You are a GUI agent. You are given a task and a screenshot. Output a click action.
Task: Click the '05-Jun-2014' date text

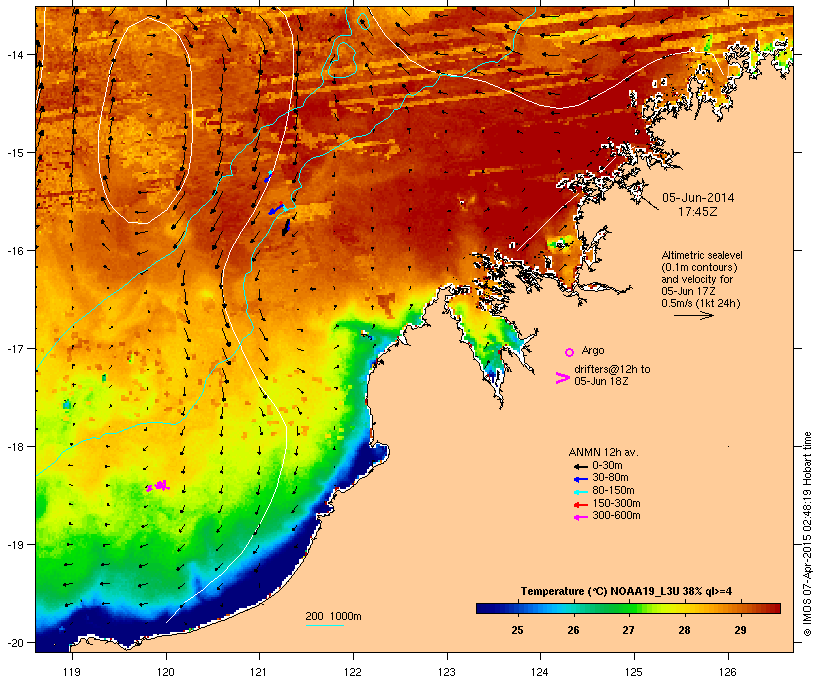tap(698, 198)
